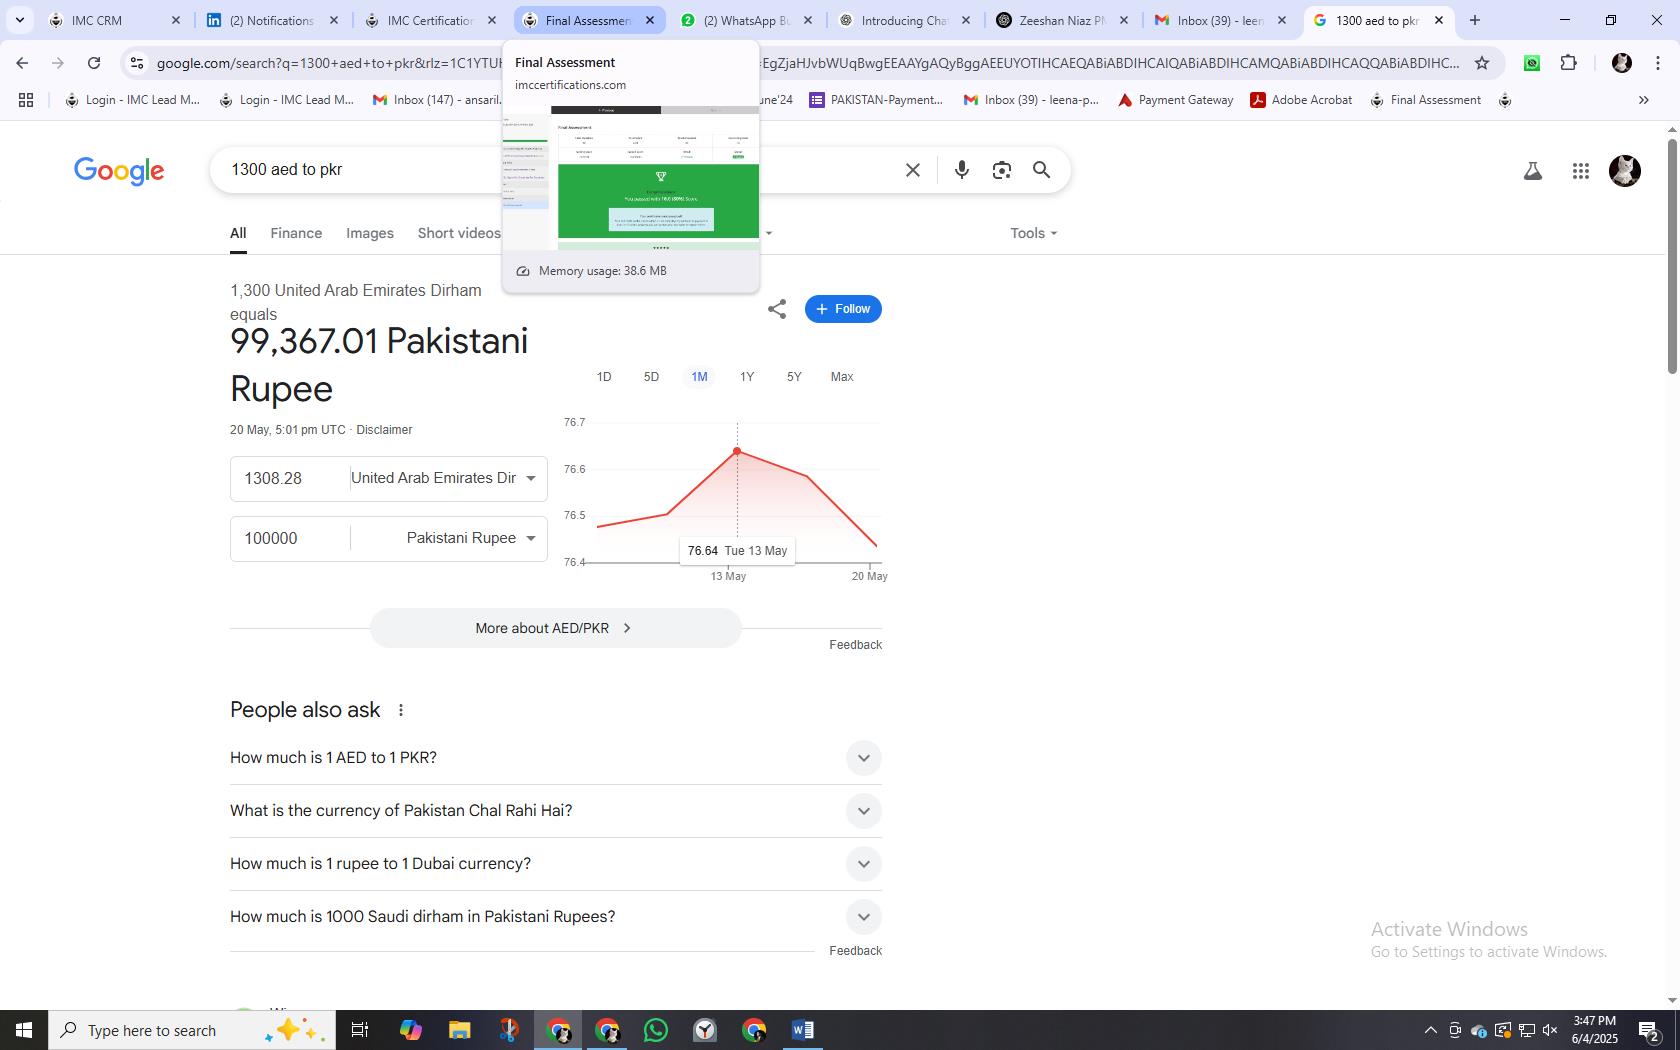
Task: Open Chrome profile avatar in toolbar
Action: tap(1622, 63)
